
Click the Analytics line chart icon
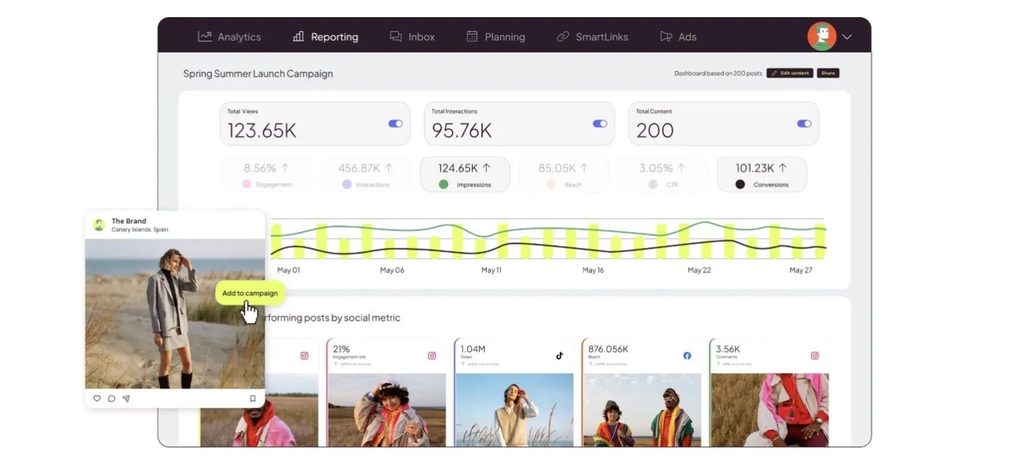coord(204,37)
